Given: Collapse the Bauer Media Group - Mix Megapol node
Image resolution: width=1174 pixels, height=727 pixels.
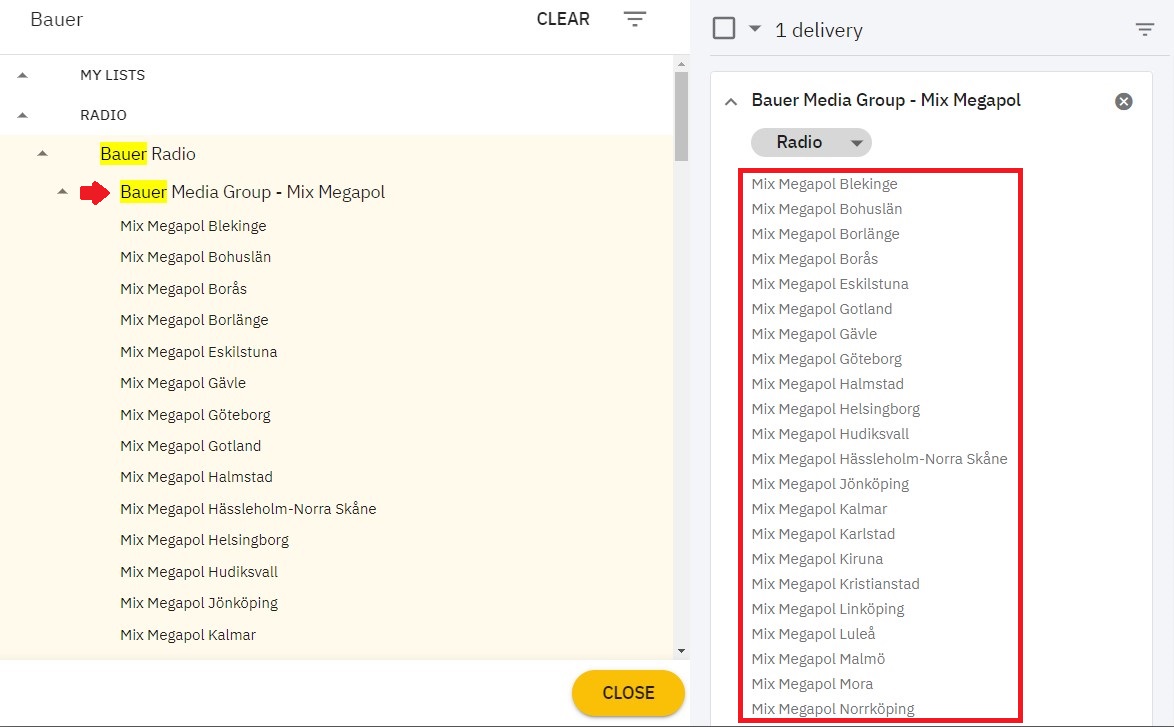Looking at the screenshot, I should tap(62, 192).
